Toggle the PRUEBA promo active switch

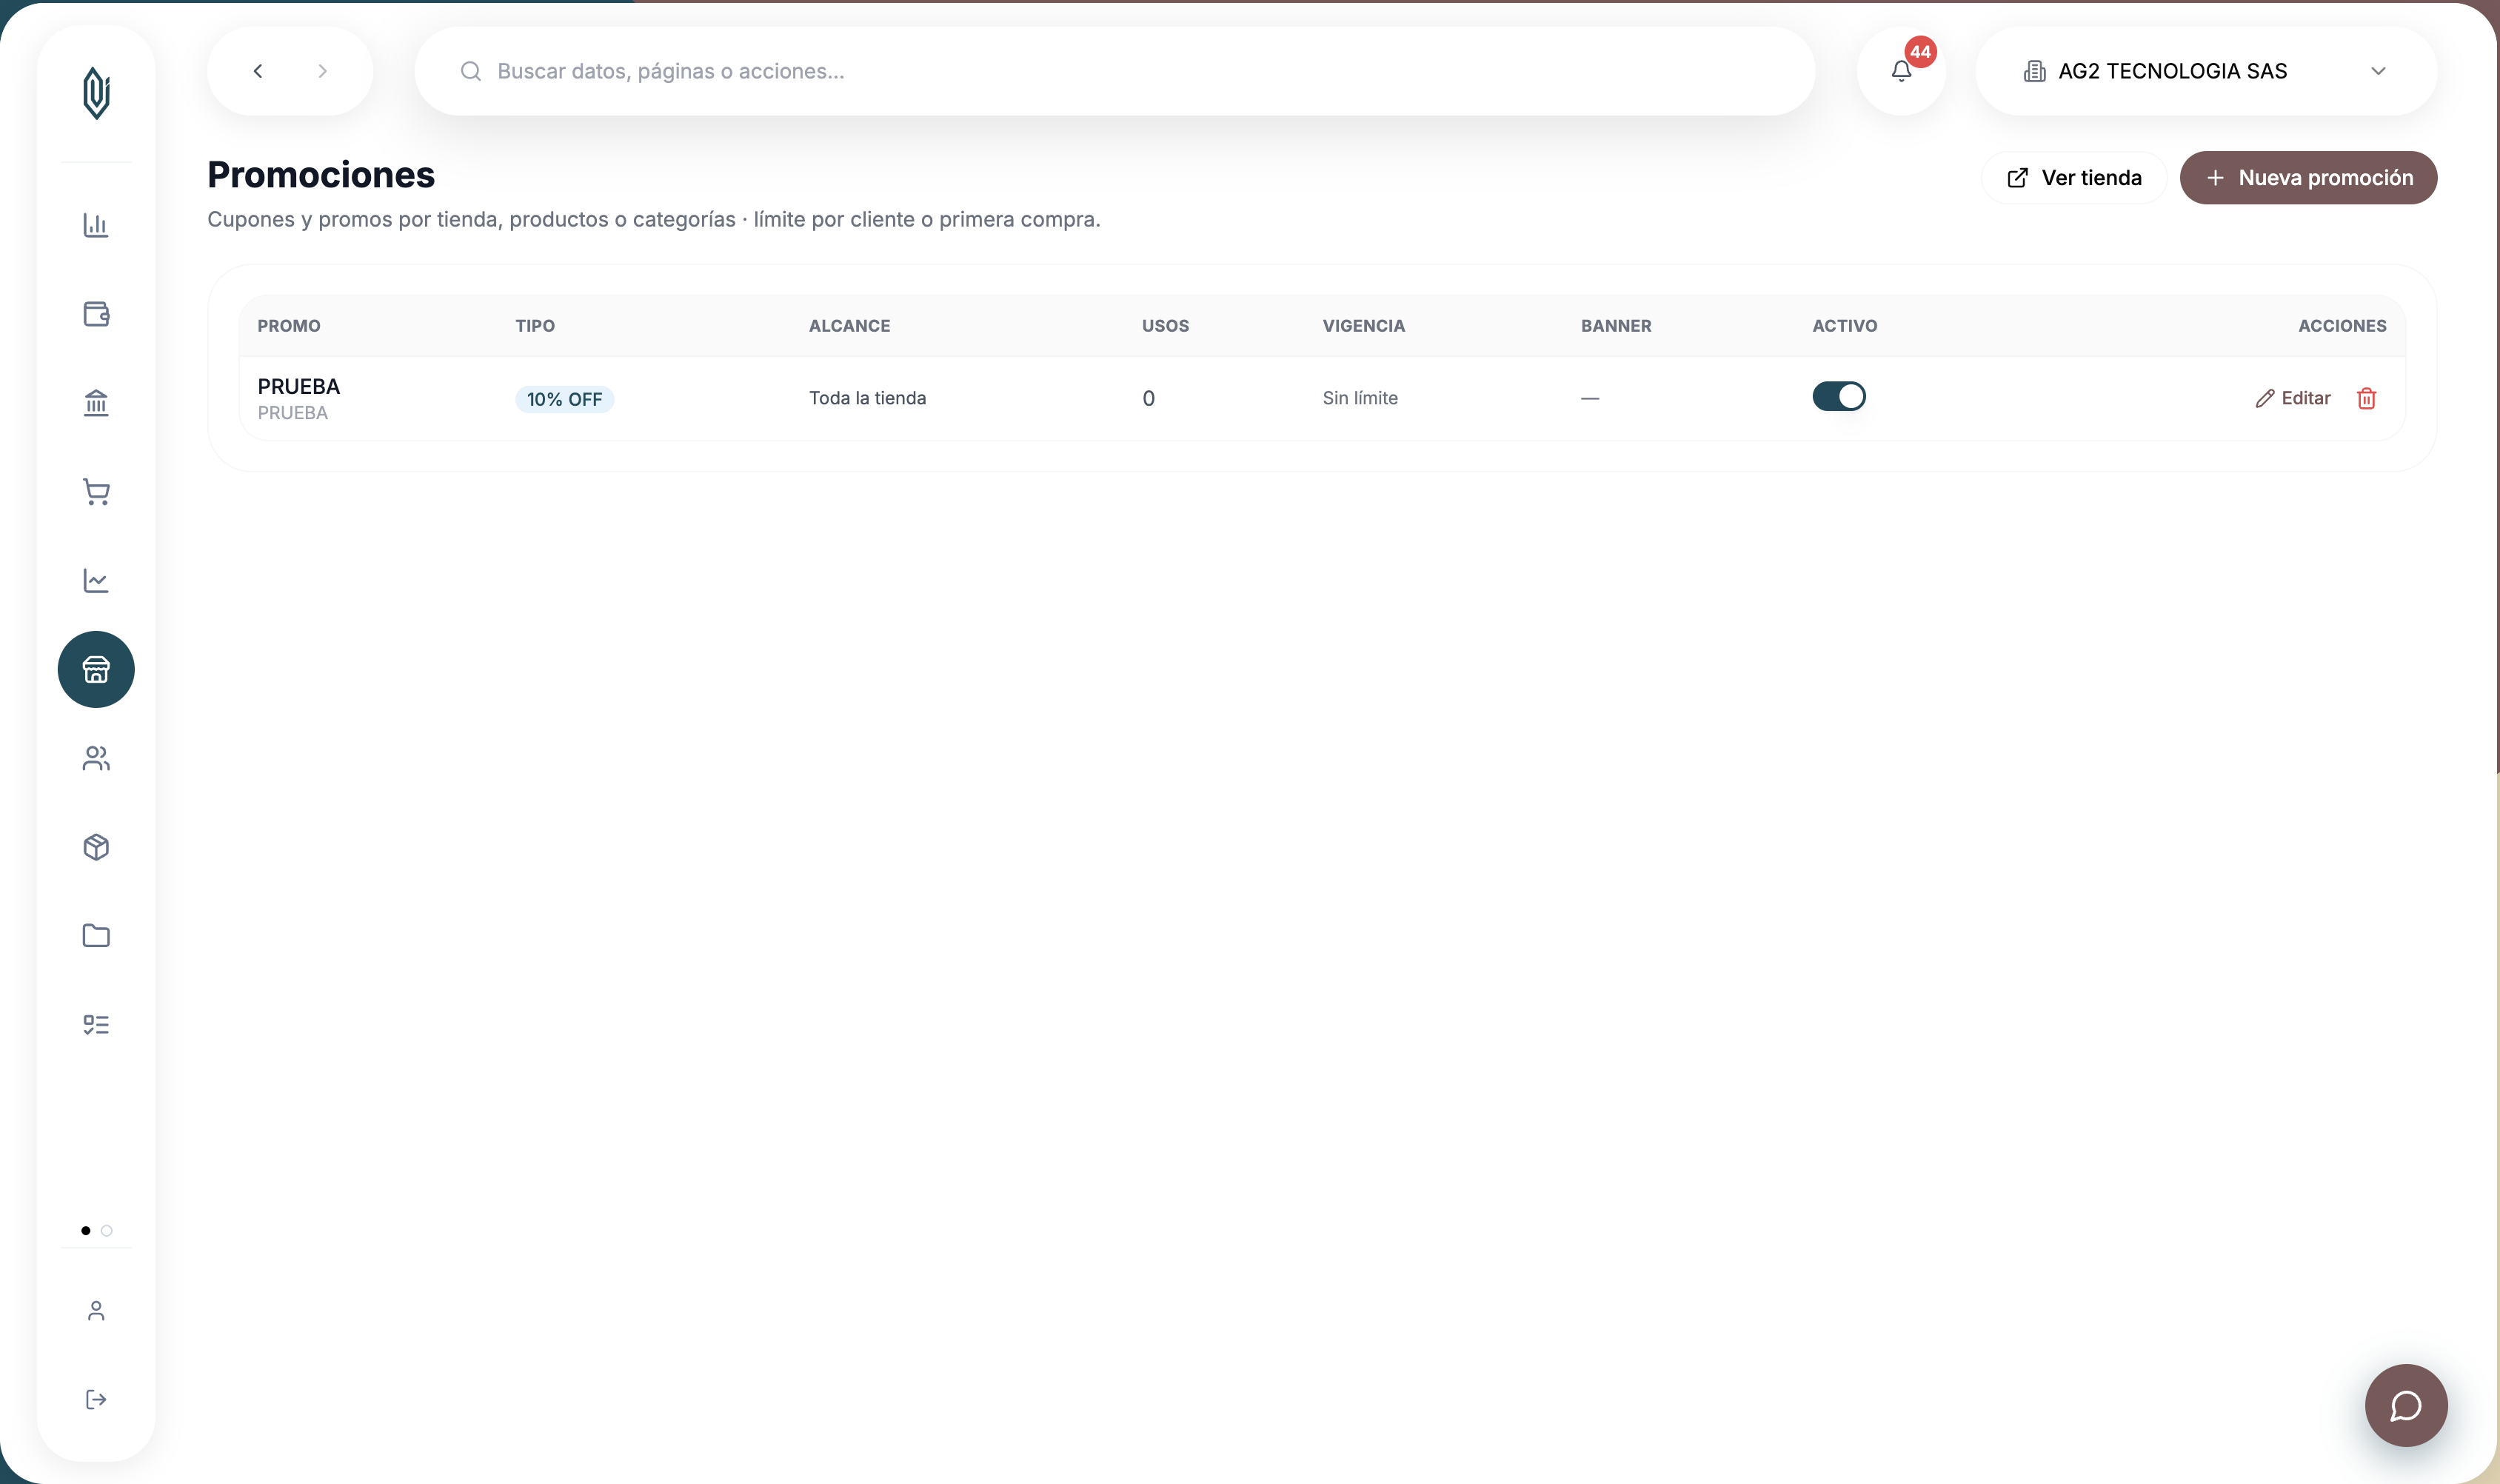point(1839,397)
